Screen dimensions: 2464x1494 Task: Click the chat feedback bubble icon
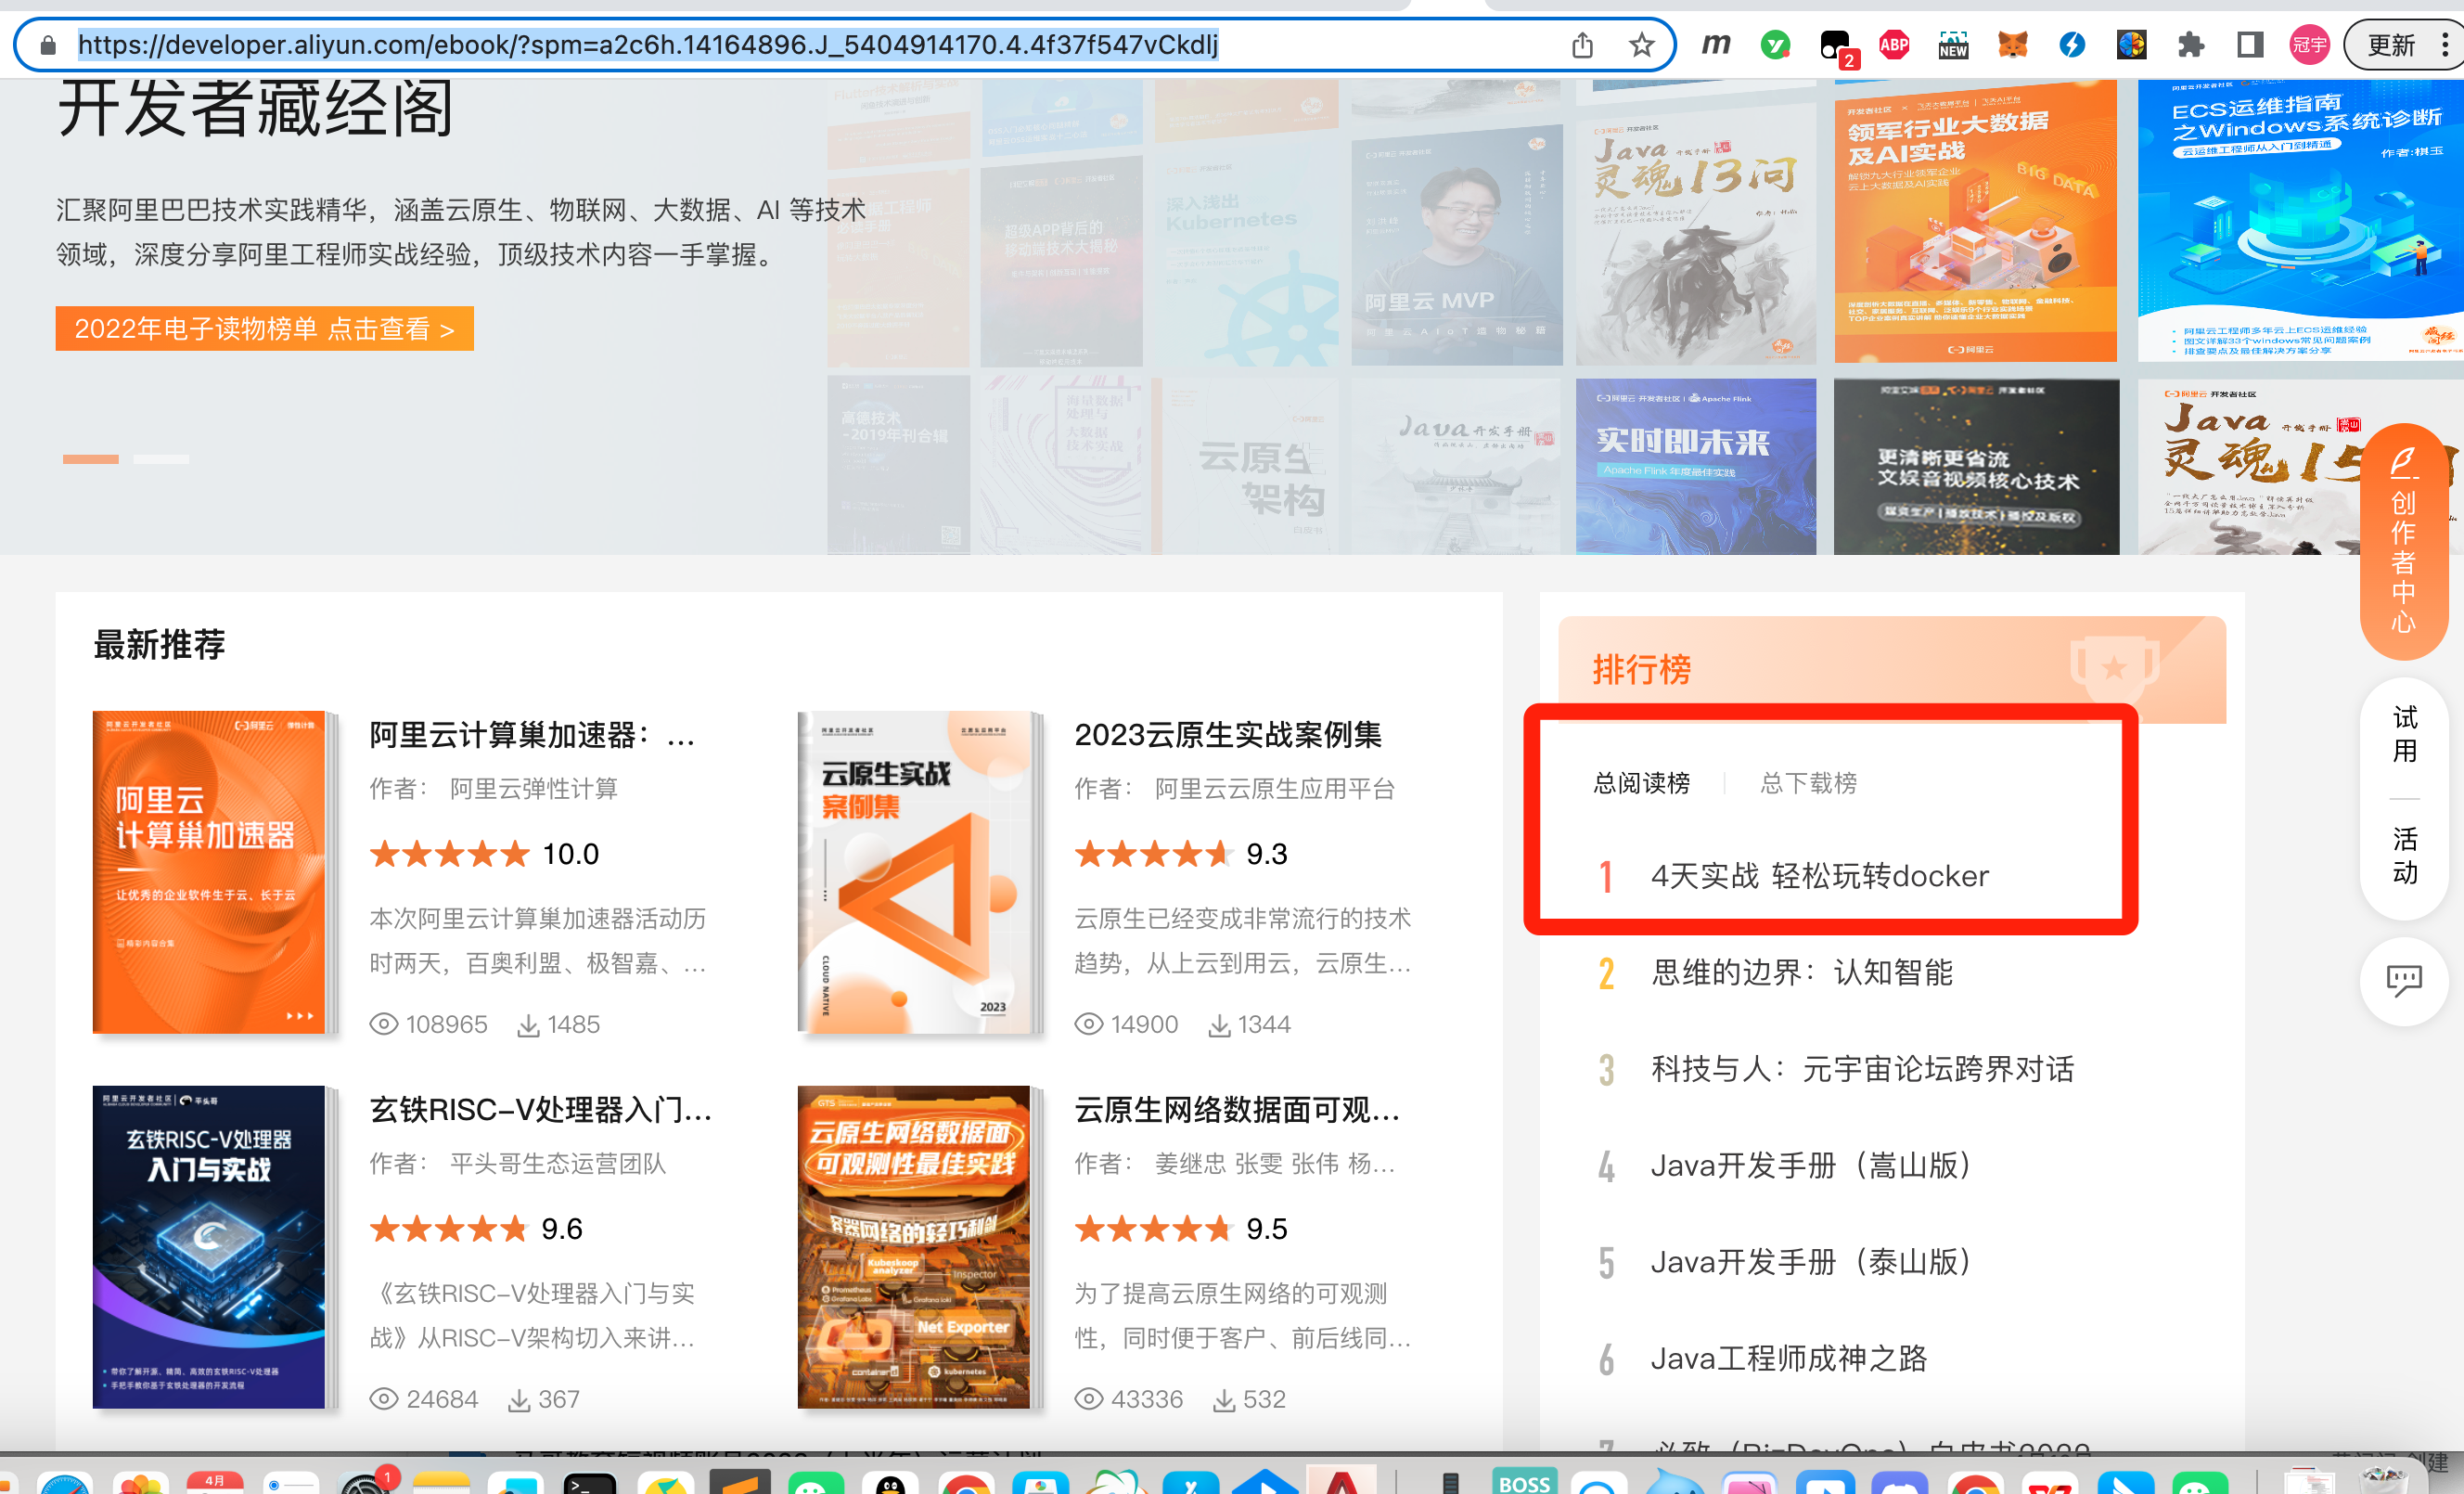(x=2403, y=979)
